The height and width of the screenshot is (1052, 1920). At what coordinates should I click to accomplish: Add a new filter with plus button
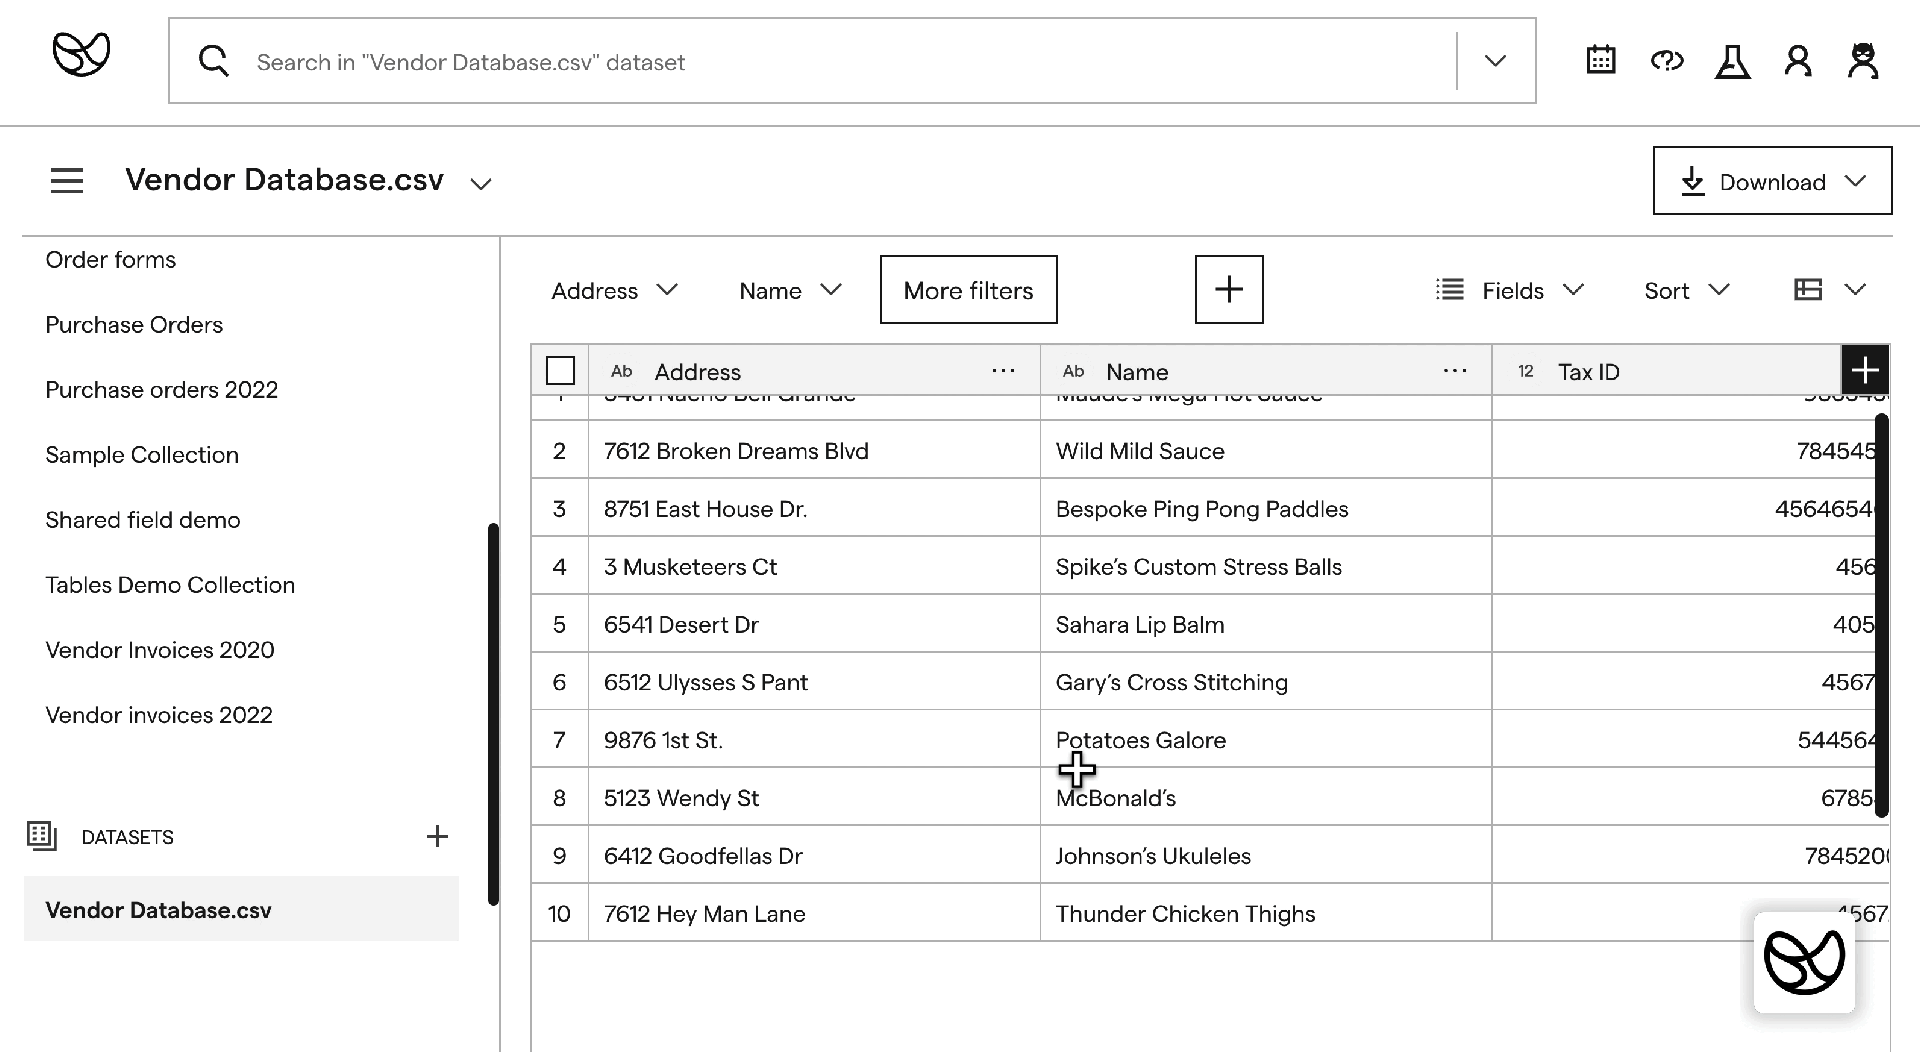pyautogui.click(x=1229, y=290)
